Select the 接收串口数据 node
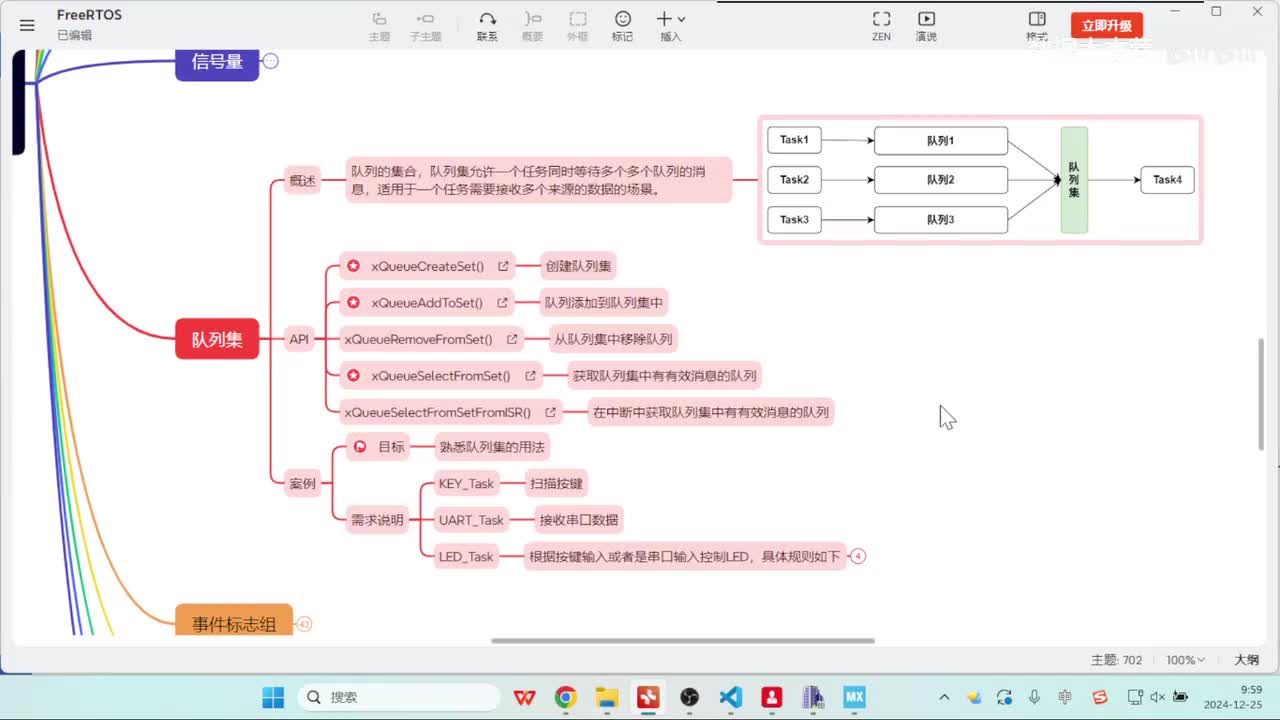The width and height of the screenshot is (1280, 720). pos(578,520)
